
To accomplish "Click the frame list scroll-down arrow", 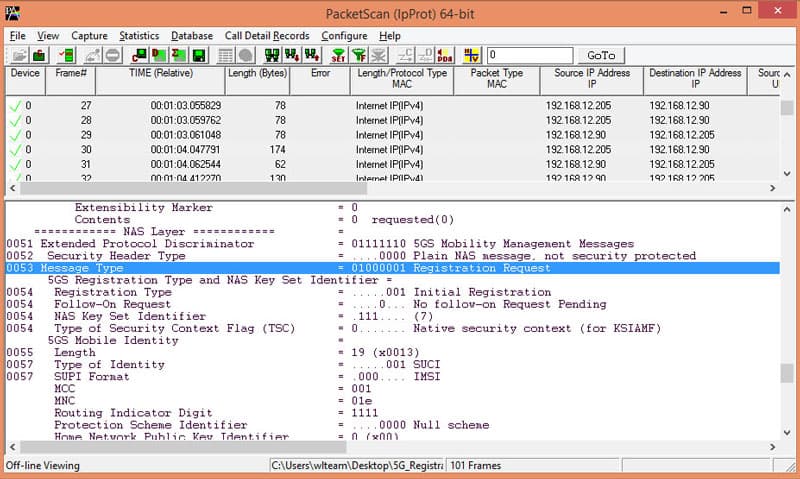I will coord(787,173).
